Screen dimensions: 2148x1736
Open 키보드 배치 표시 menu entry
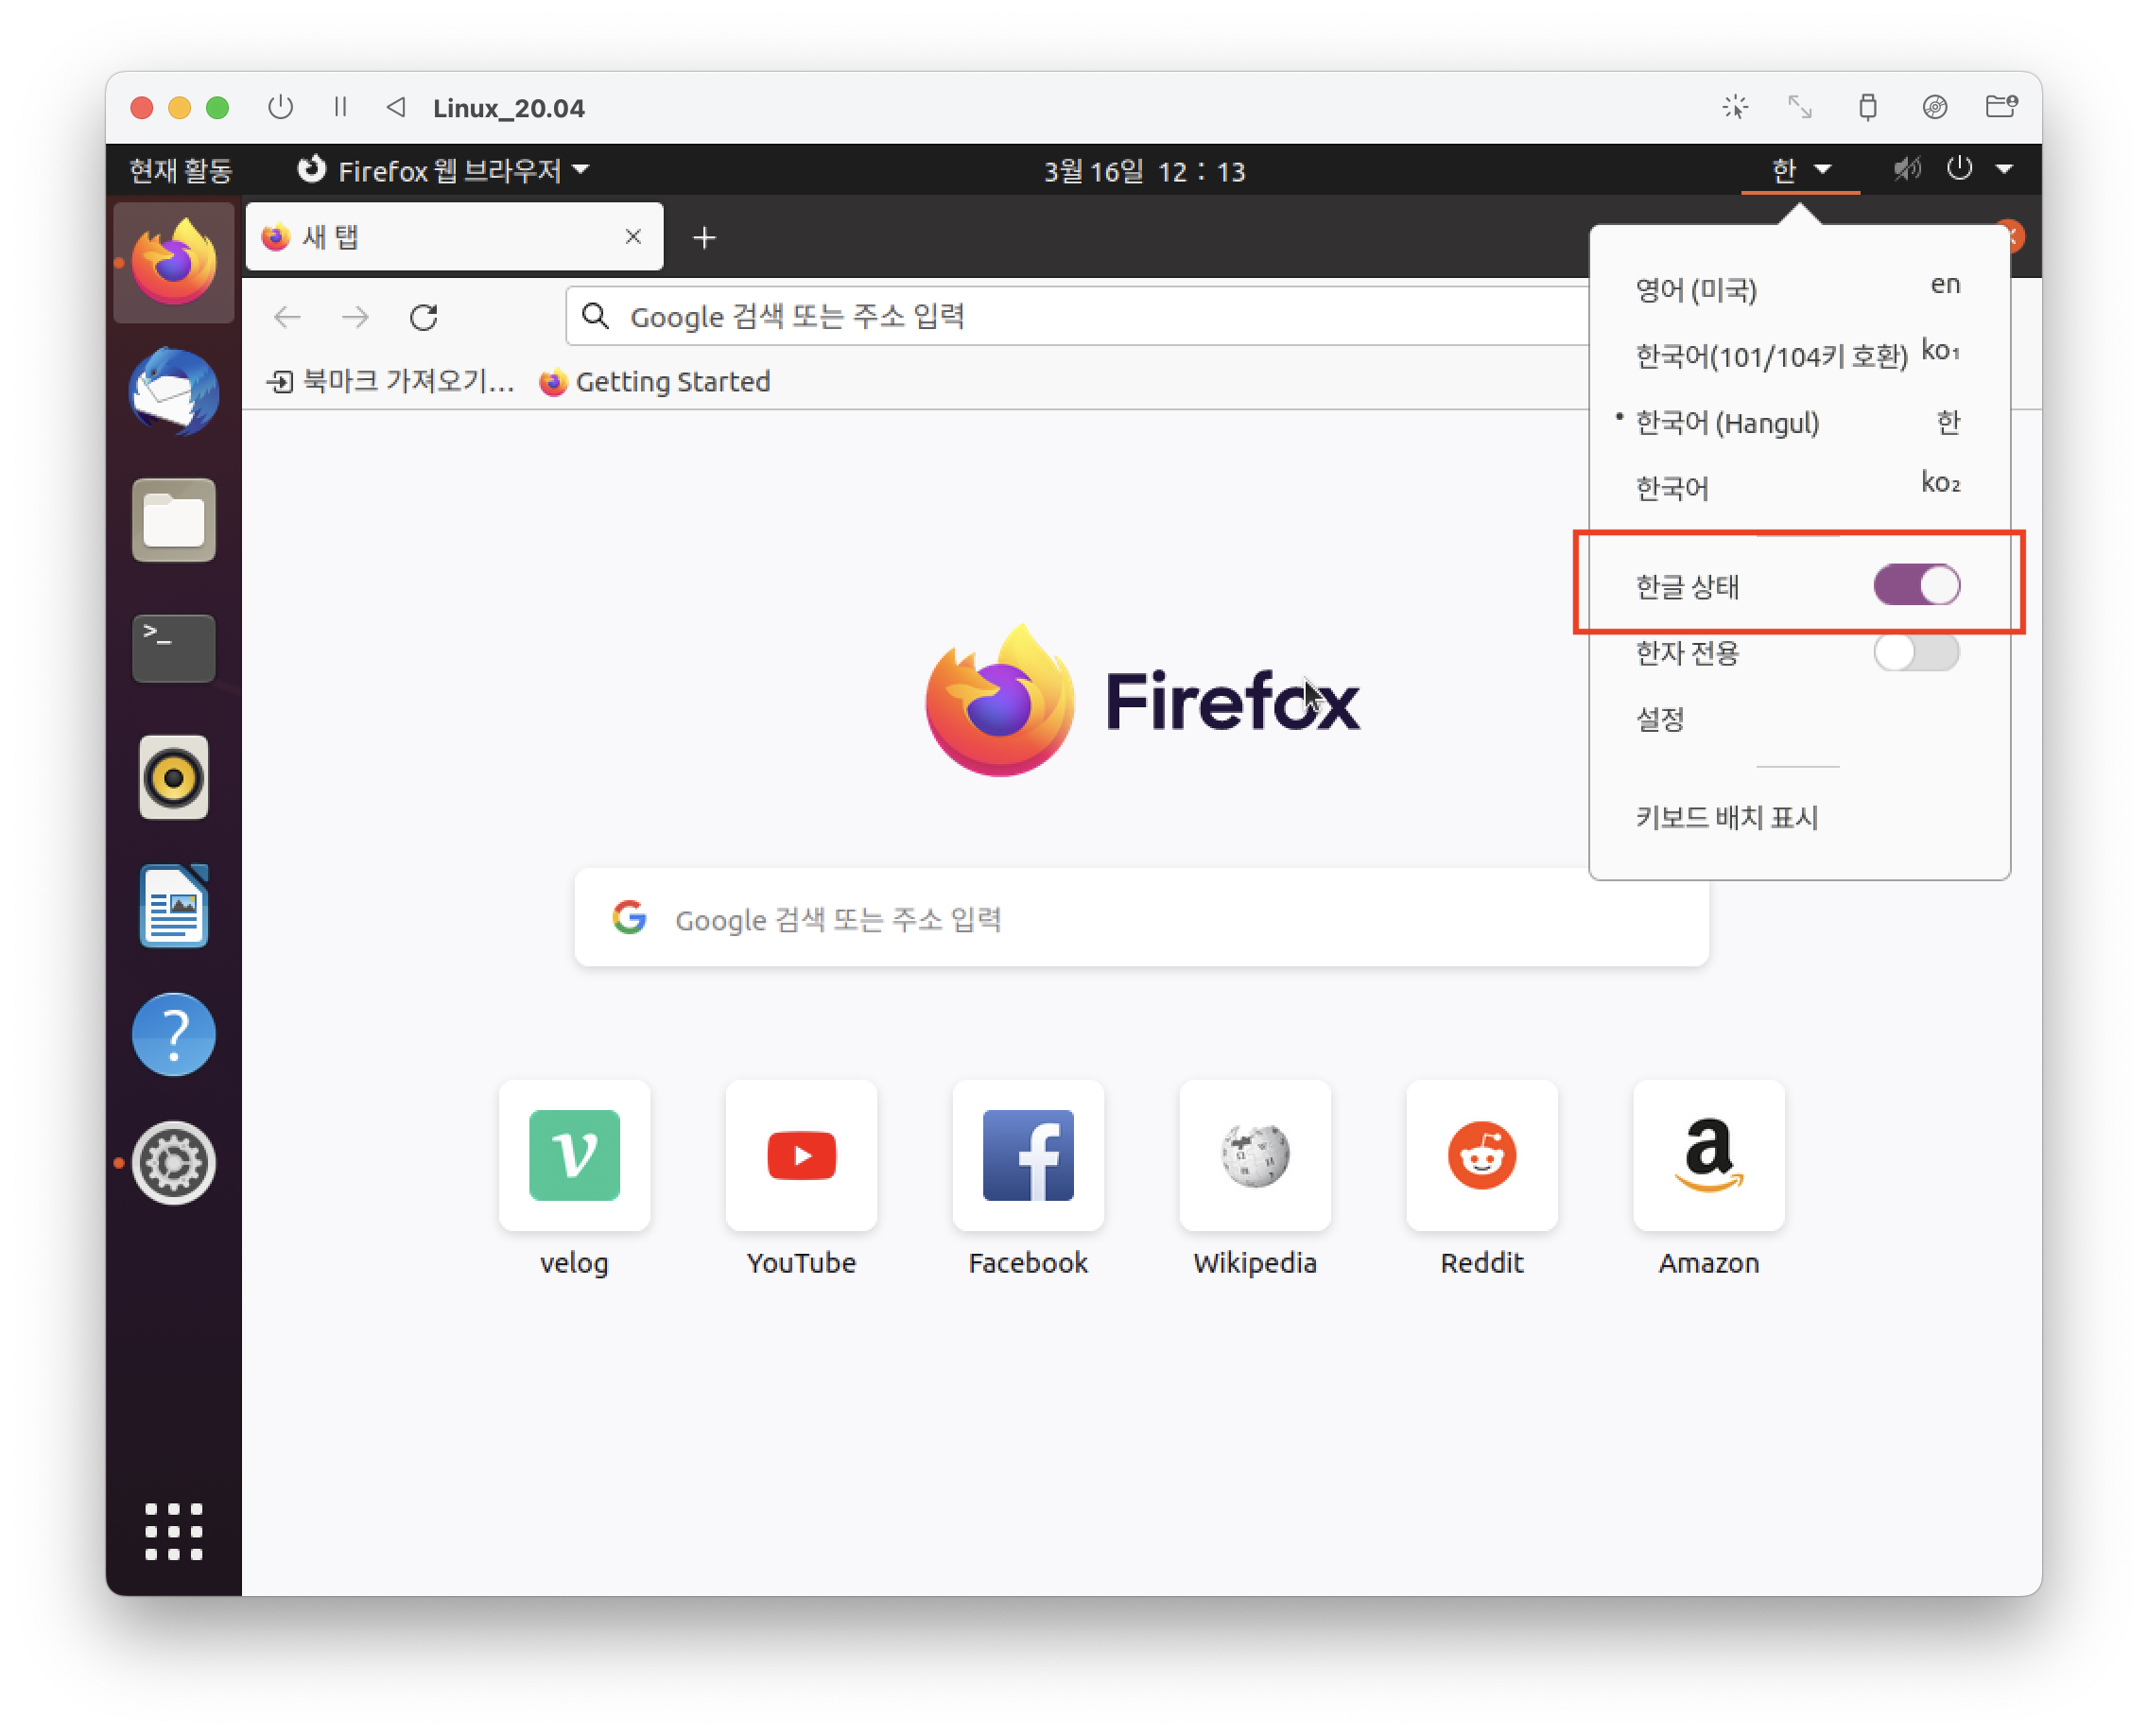(1726, 817)
